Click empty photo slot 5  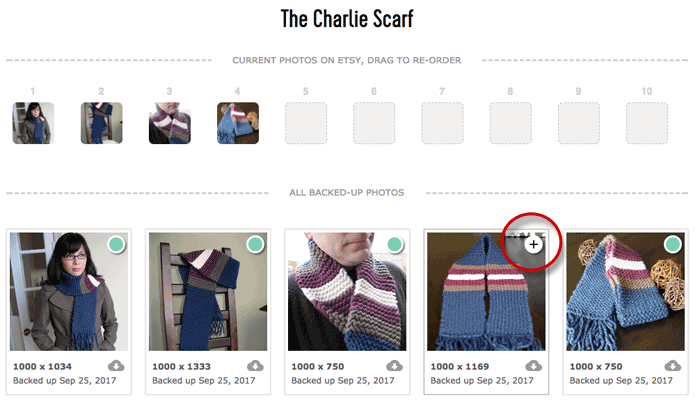[x=306, y=123]
